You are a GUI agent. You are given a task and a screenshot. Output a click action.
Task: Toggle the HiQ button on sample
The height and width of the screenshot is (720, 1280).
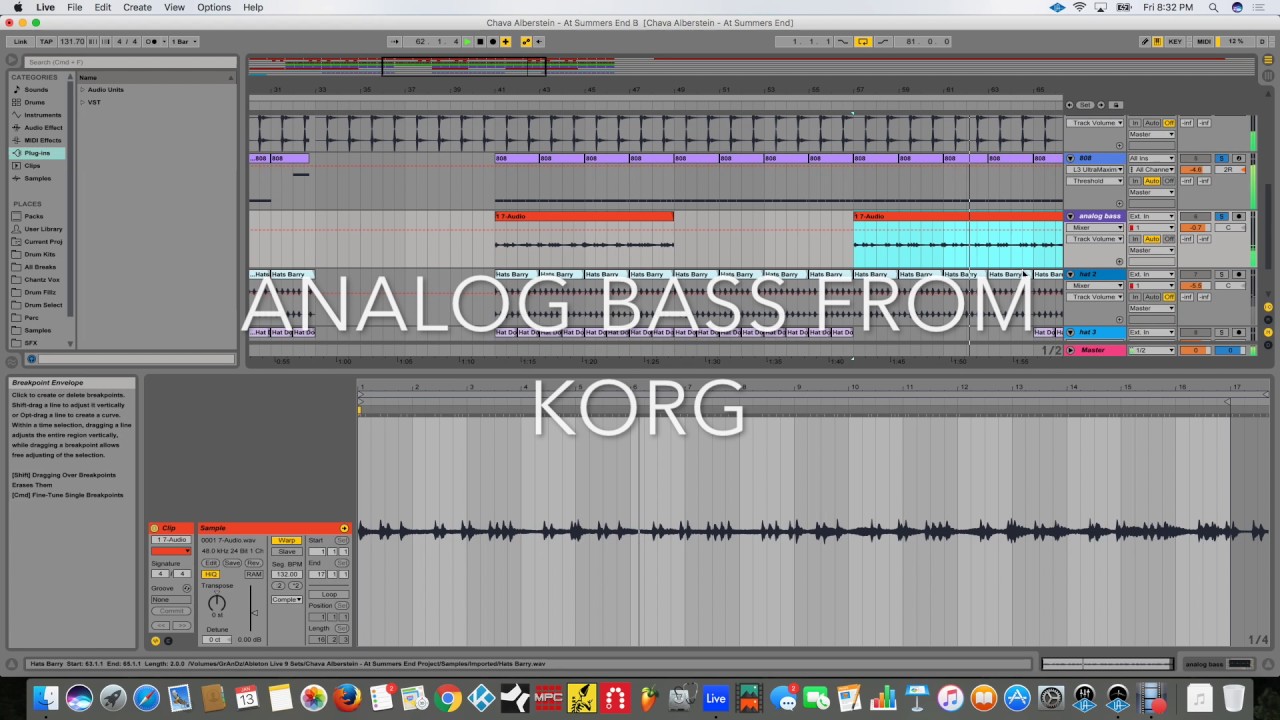pos(210,574)
